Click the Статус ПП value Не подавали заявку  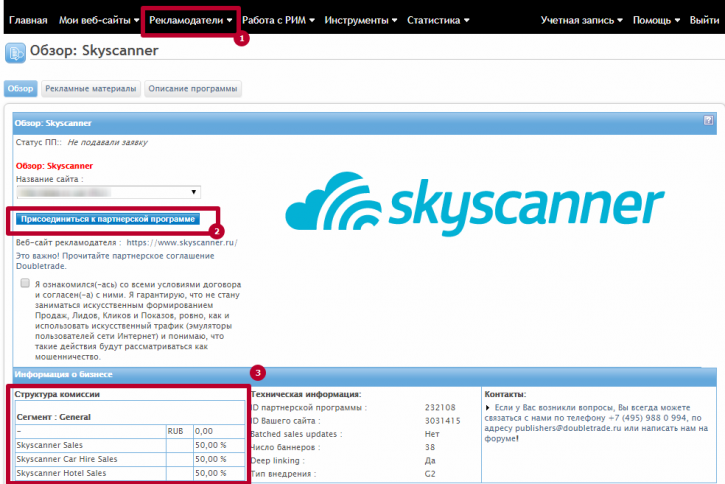[x=107, y=142]
